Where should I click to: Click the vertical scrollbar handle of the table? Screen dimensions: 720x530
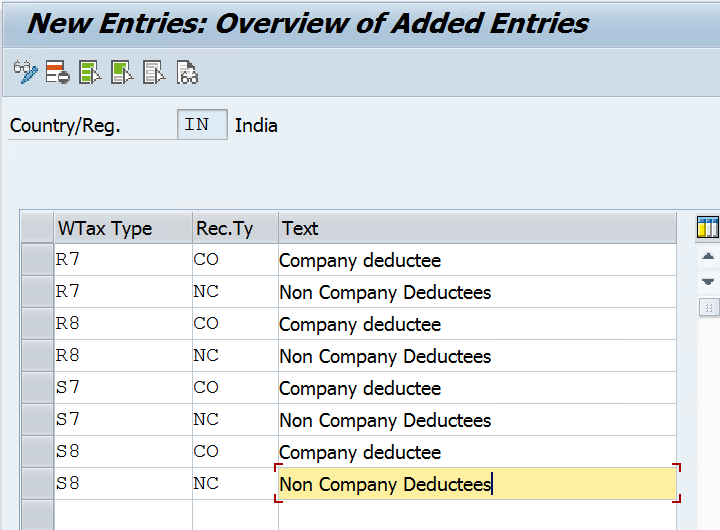pos(709,307)
